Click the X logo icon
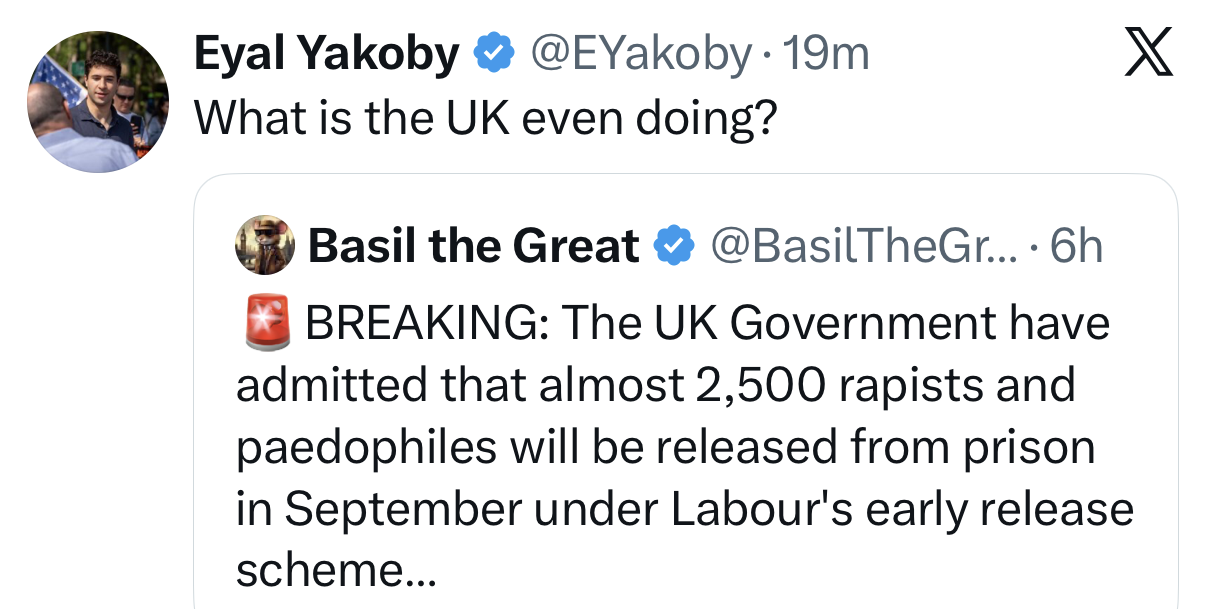 click(x=1148, y=53)
